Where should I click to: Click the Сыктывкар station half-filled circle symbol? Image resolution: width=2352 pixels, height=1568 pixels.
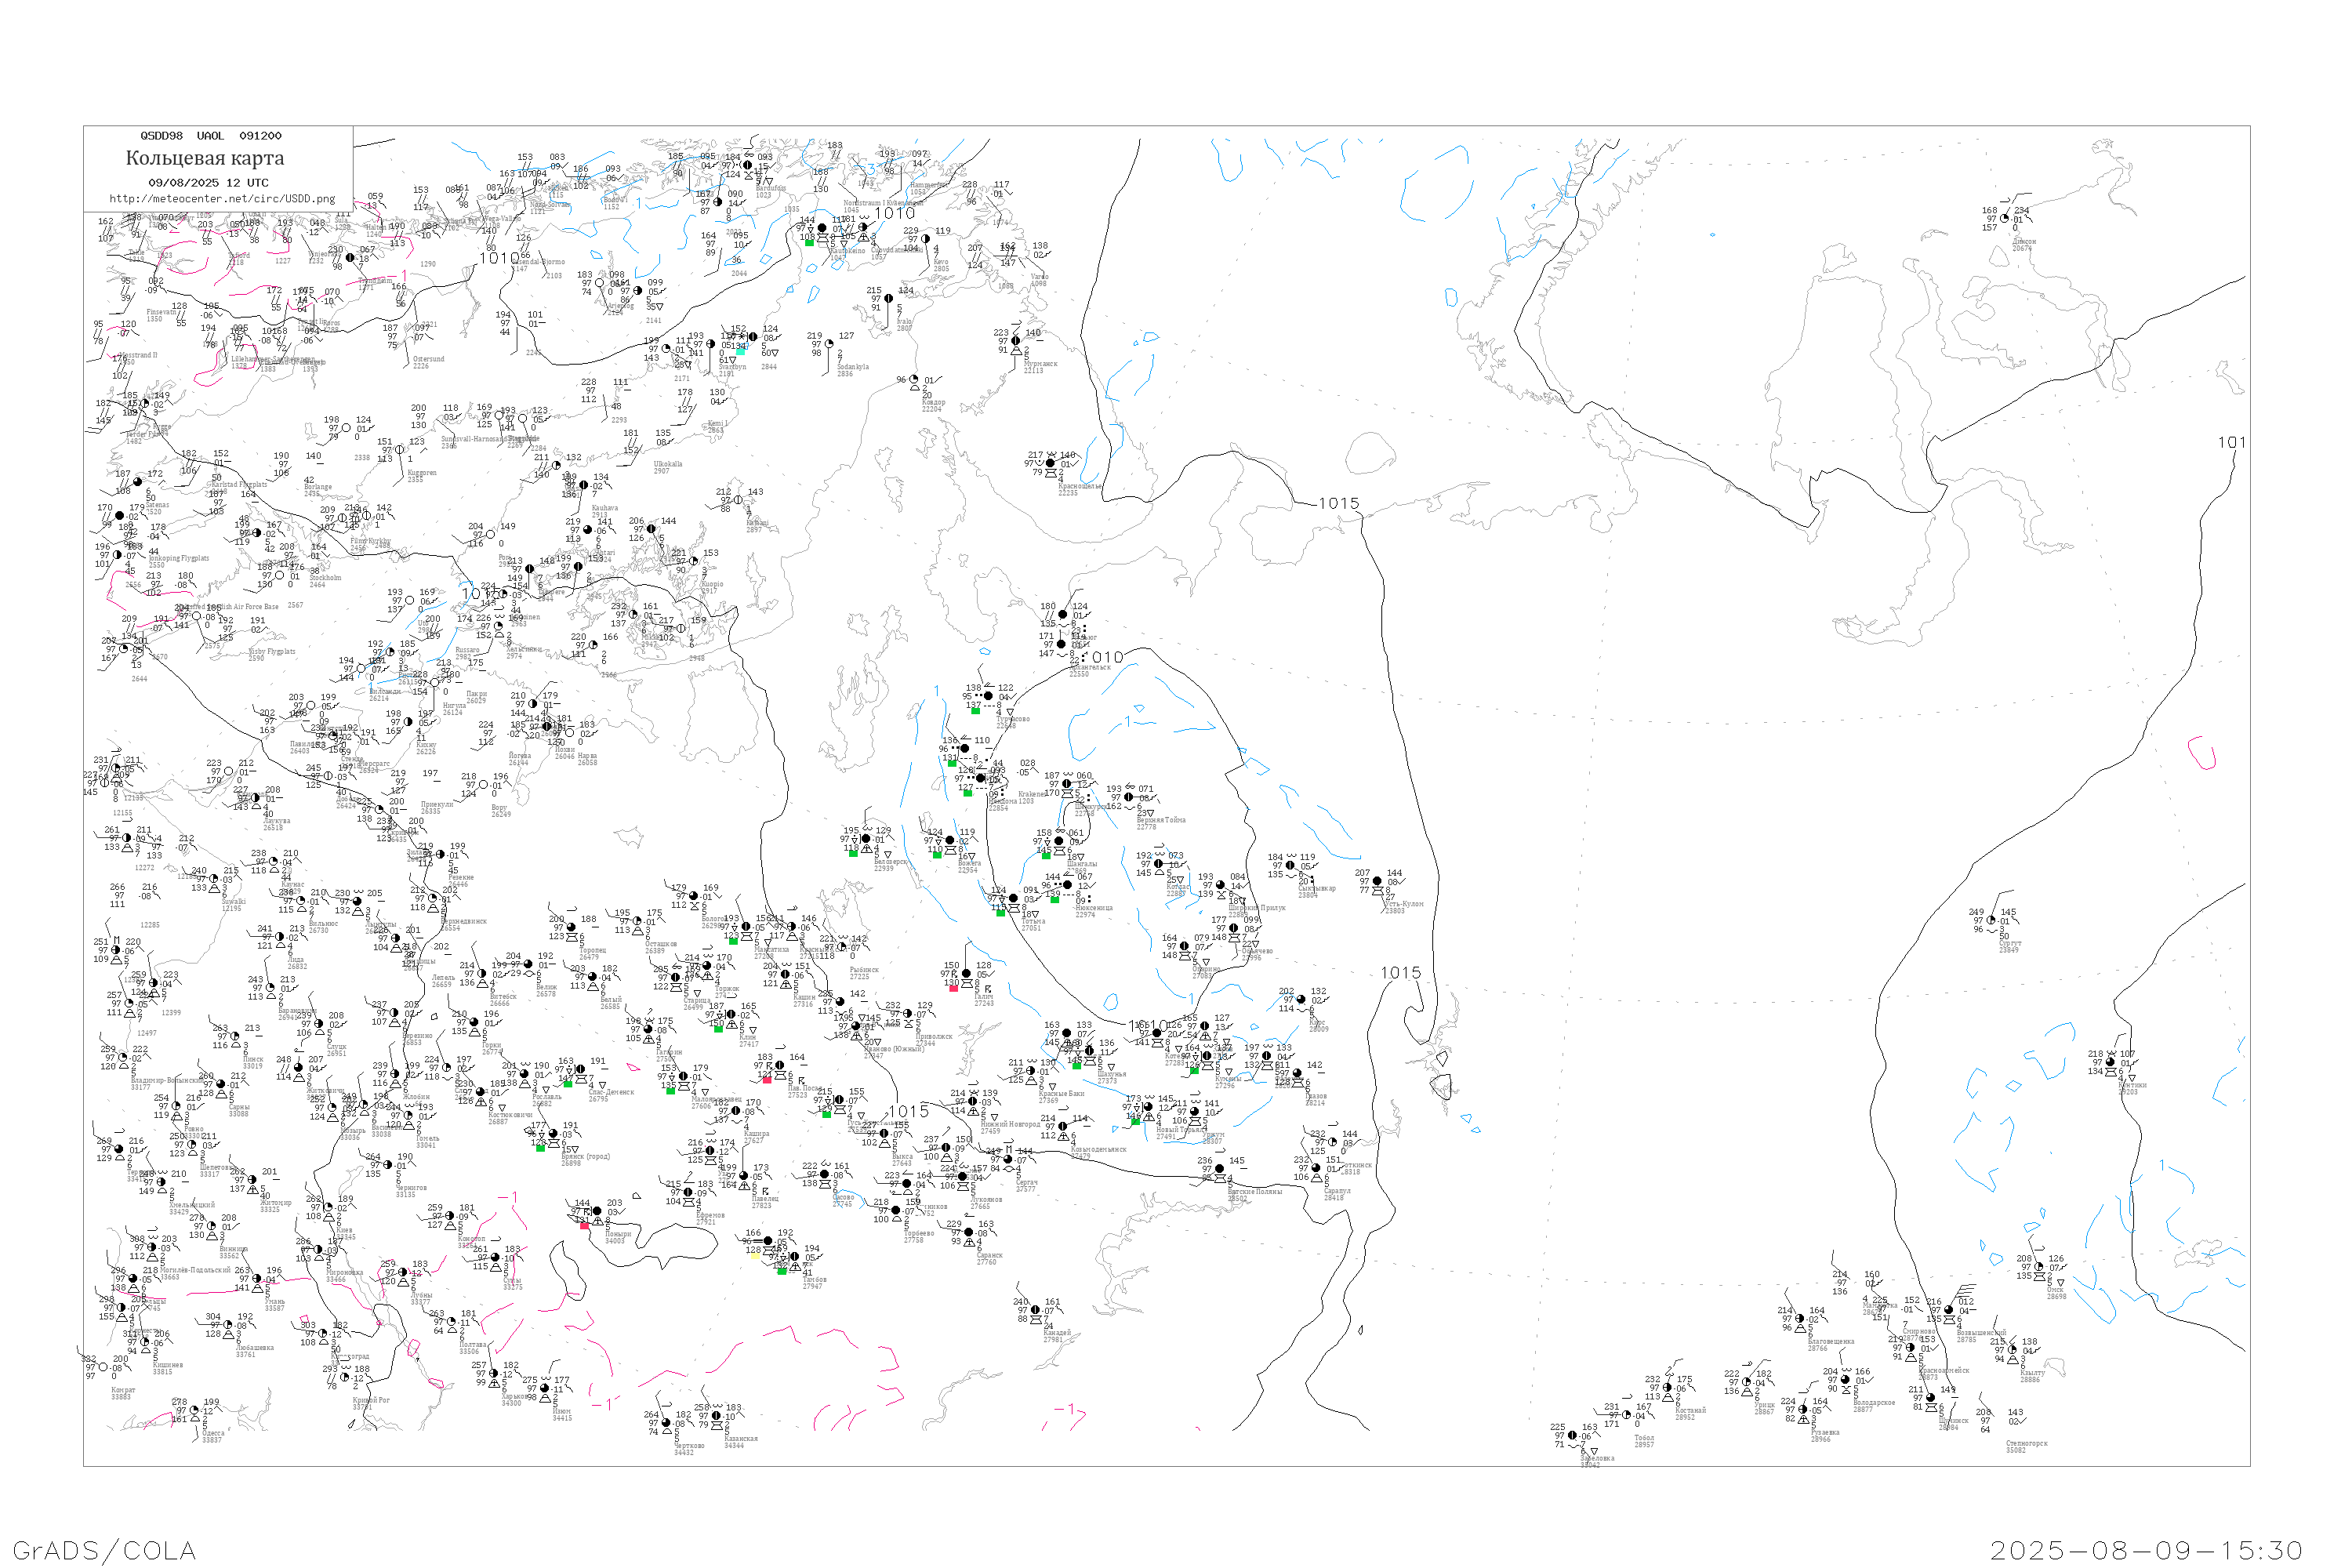pos(1291,866)
